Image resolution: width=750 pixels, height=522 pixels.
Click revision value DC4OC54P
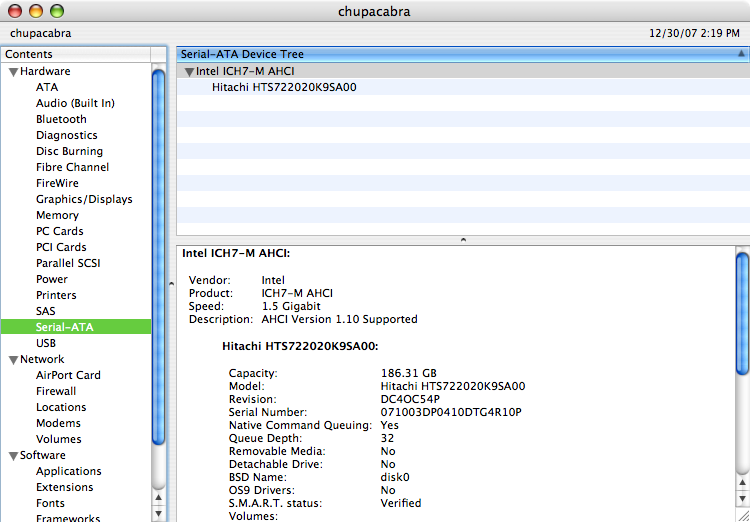[410, 399]
